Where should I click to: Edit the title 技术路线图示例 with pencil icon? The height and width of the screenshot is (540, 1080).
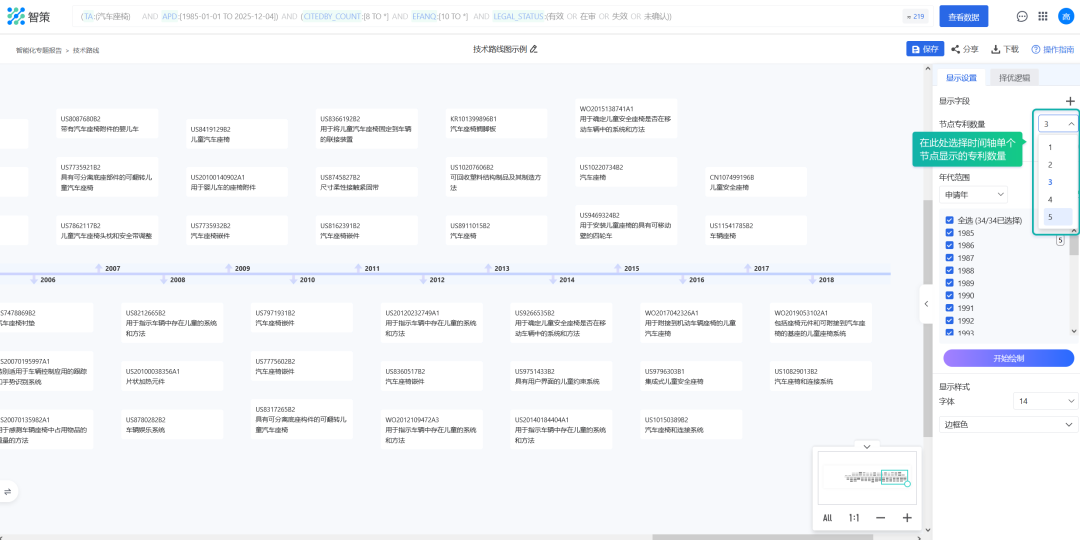point(533,49)
